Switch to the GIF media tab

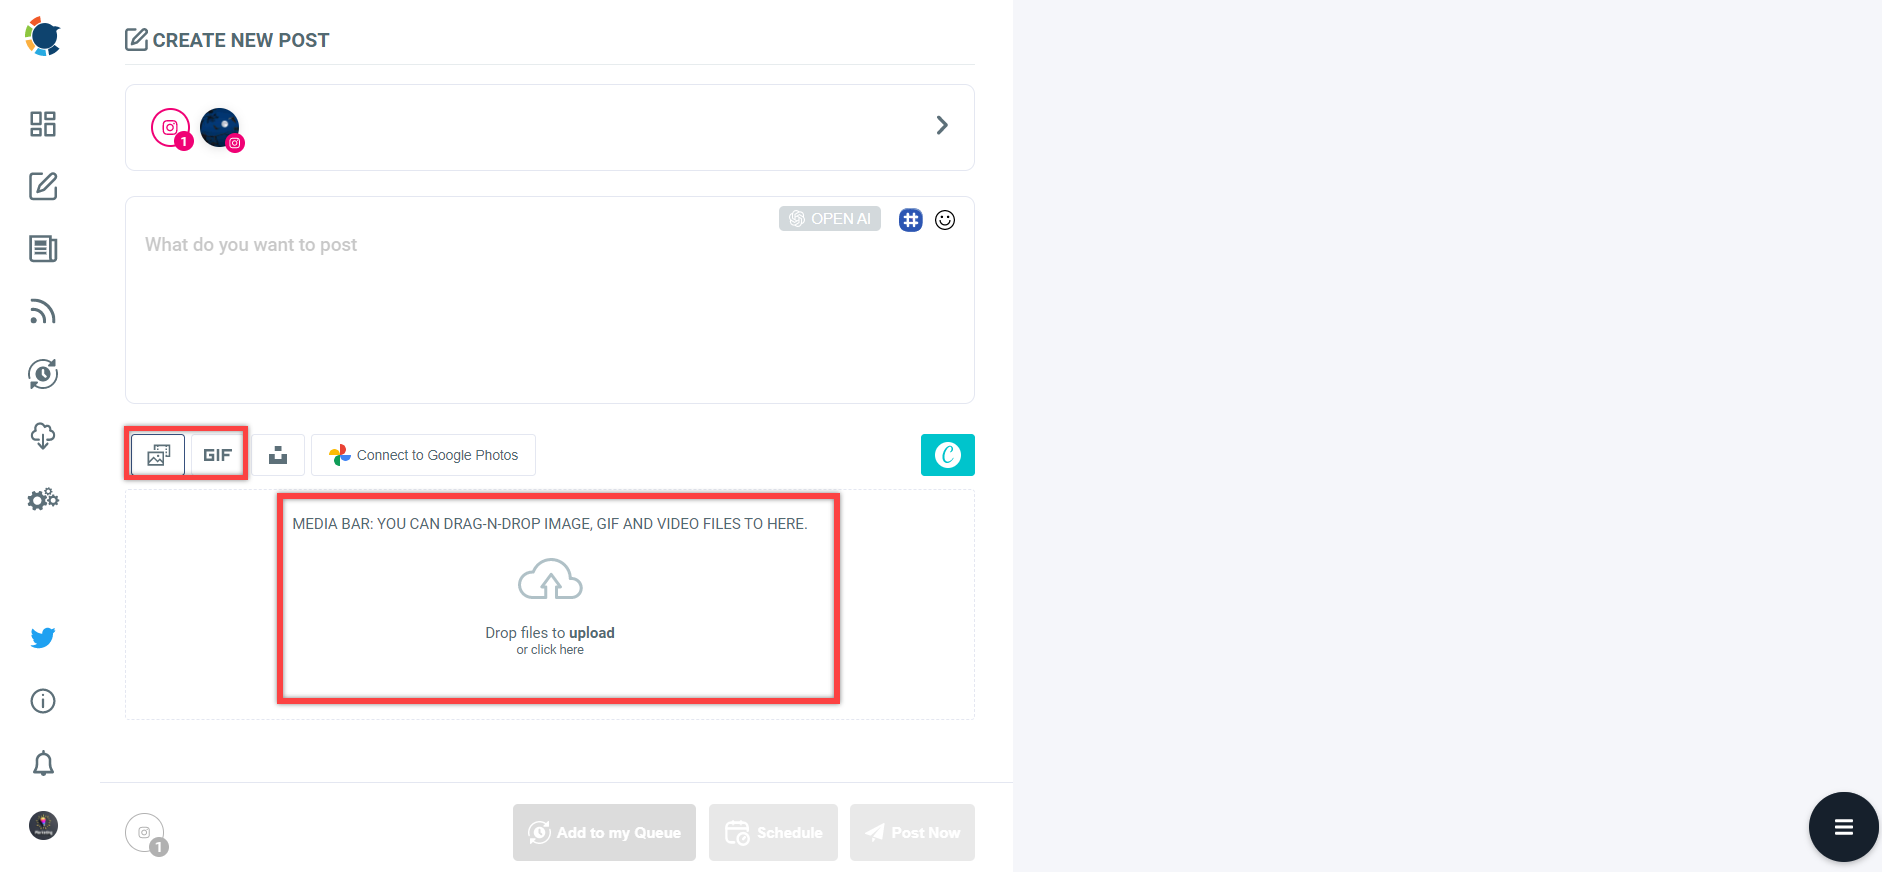click(x=217, y=455)
